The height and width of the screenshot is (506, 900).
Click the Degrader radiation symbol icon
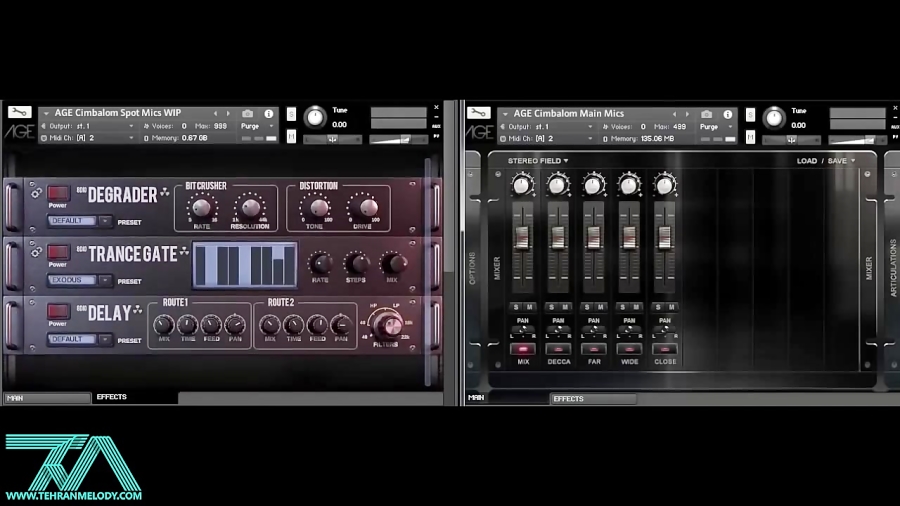(165, 192)
